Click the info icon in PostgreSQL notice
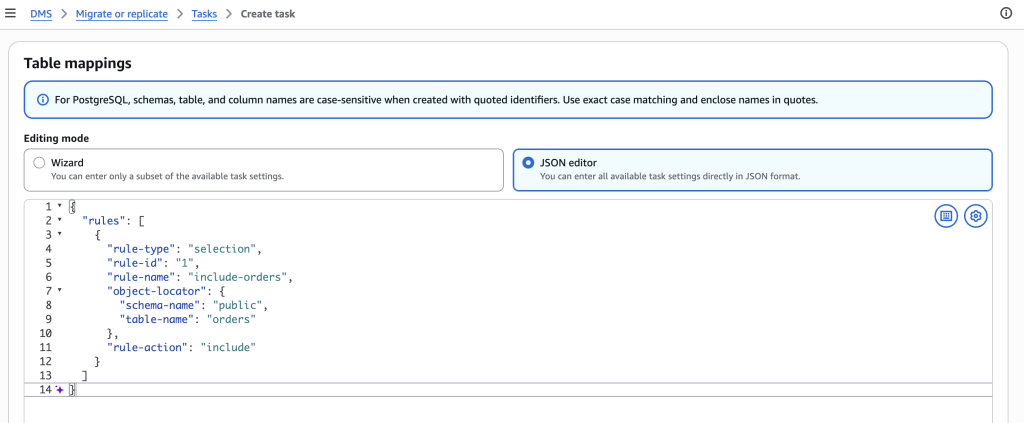This screenshot has height=423, width=1024. point(43,100)
